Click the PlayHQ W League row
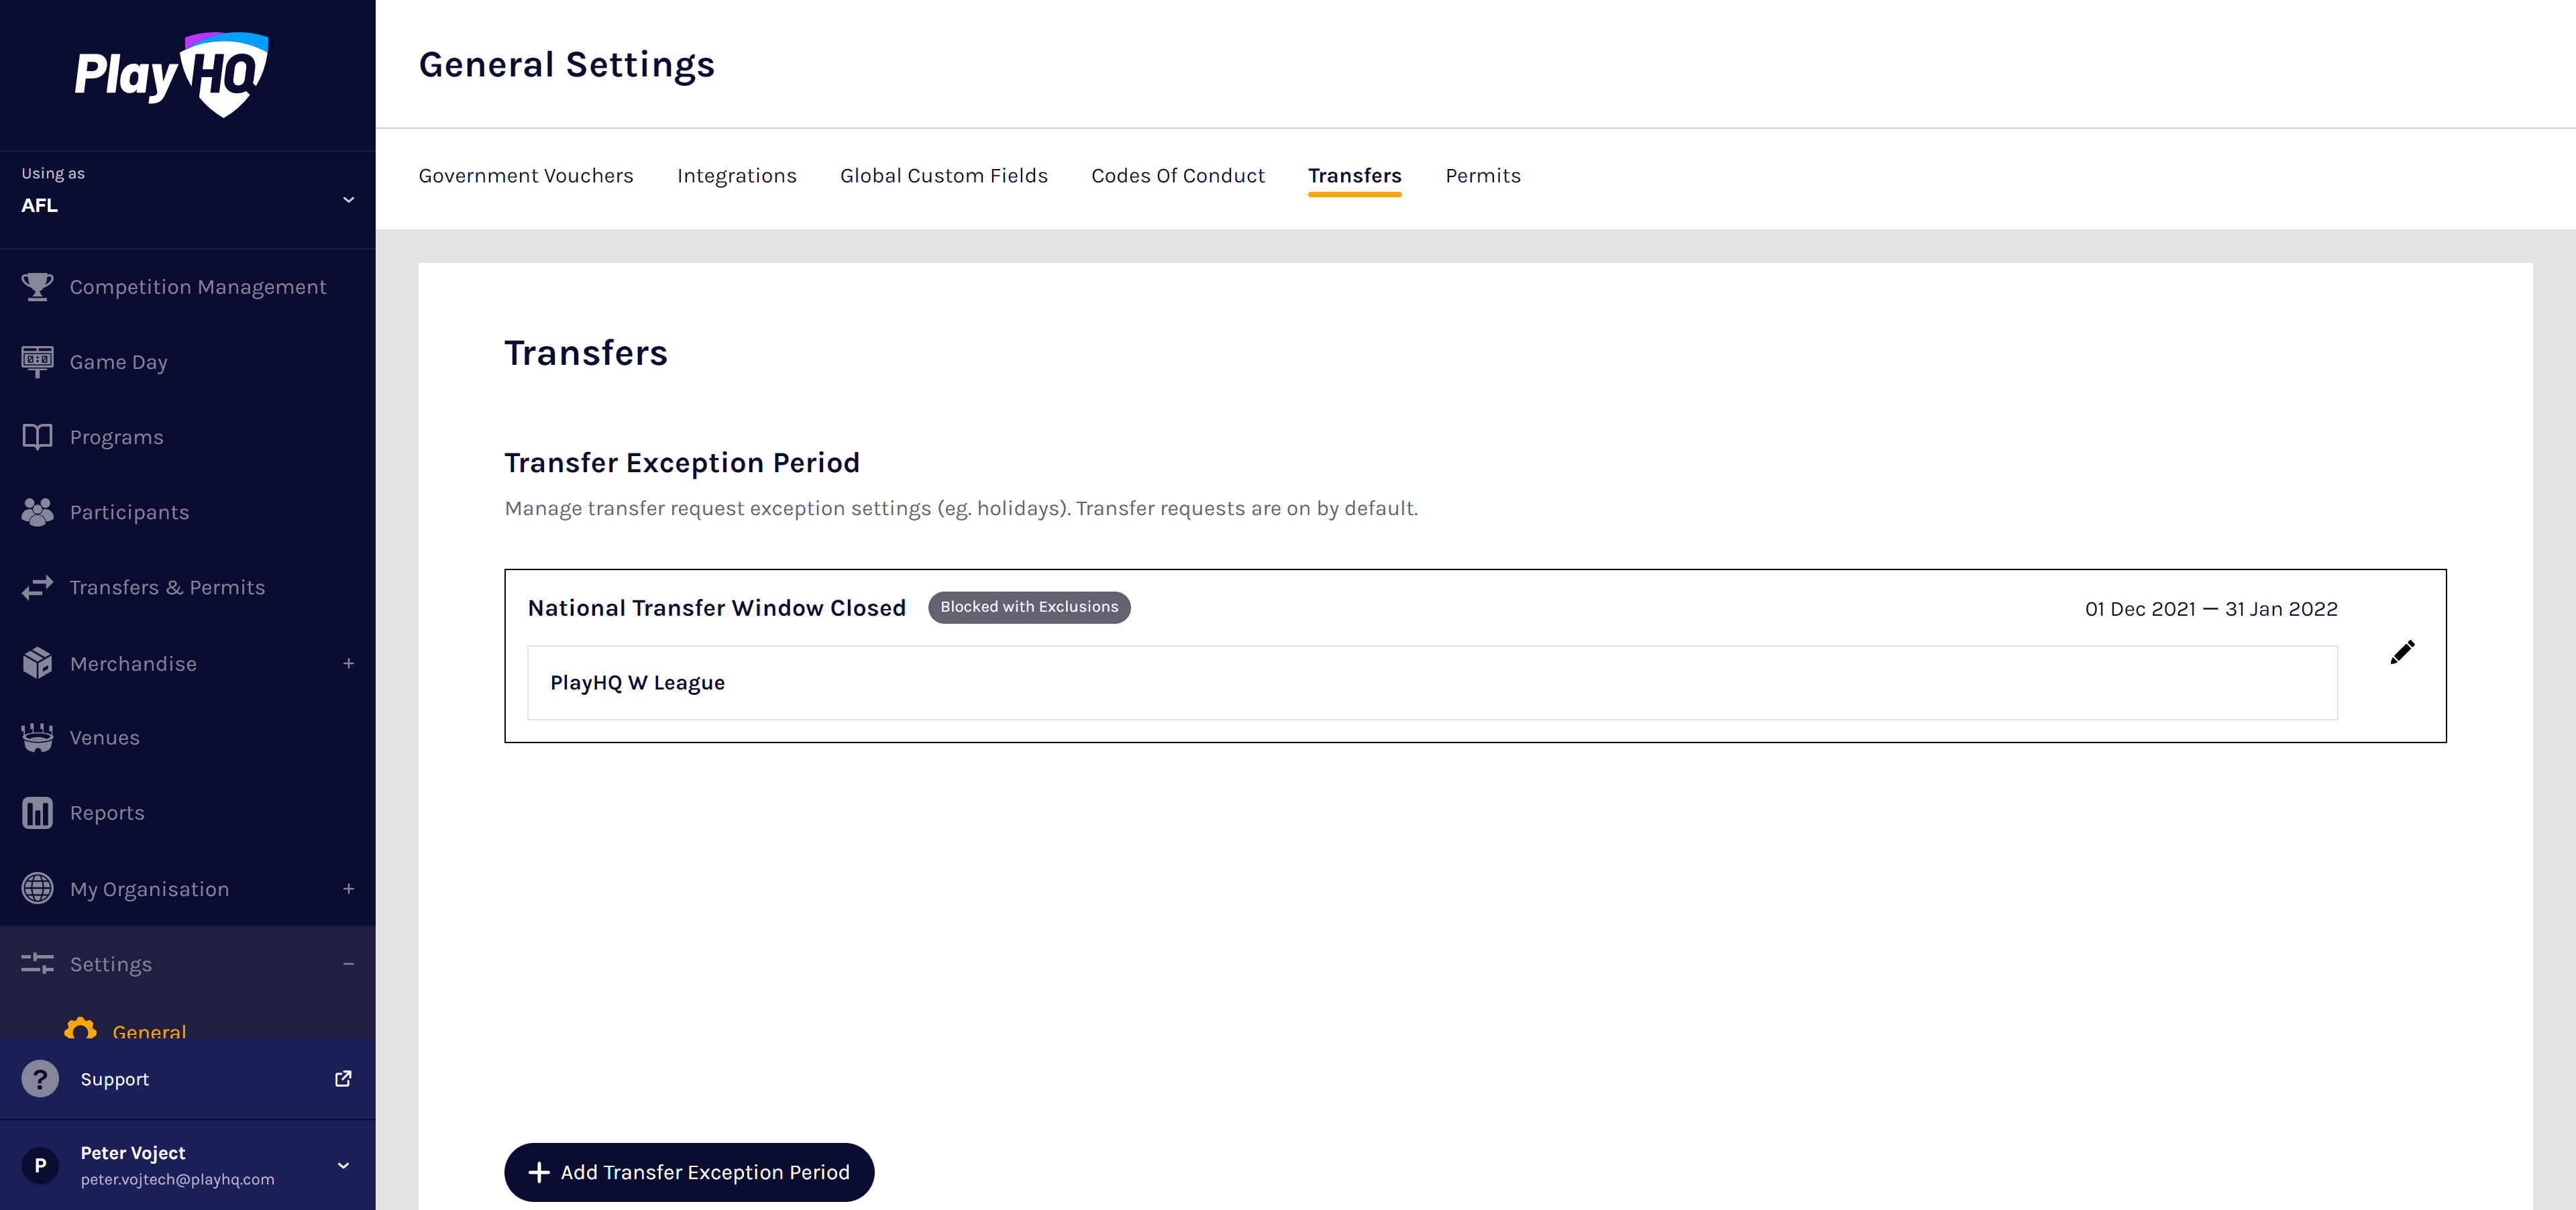The height and width of the screenshot is (1210, 2576). 1431,683
